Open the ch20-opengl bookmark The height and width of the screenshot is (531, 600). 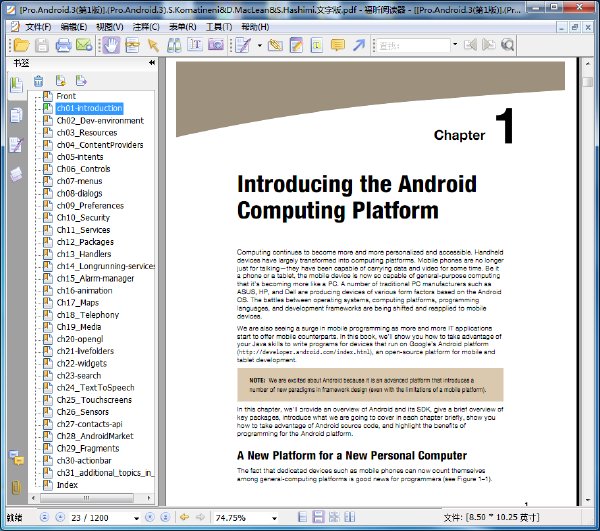(80, 339)
